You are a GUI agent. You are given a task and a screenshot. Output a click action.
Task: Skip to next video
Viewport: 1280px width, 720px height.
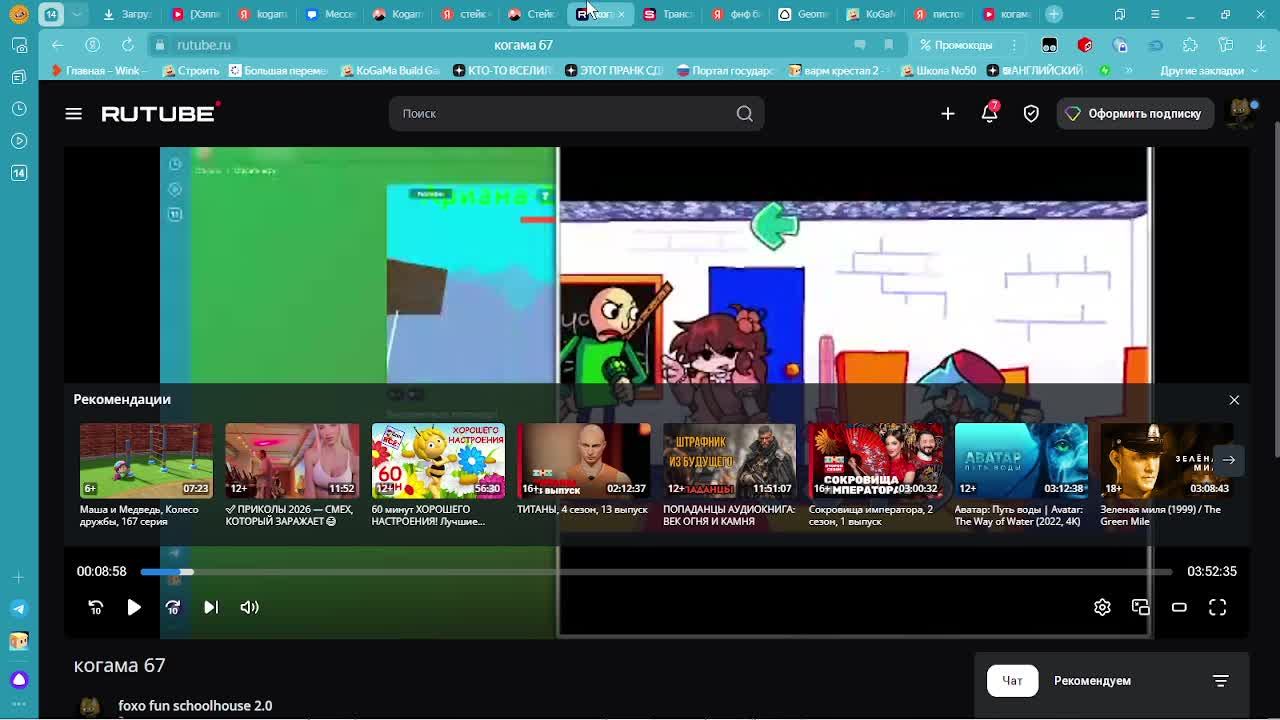click(x=211, y=607)
